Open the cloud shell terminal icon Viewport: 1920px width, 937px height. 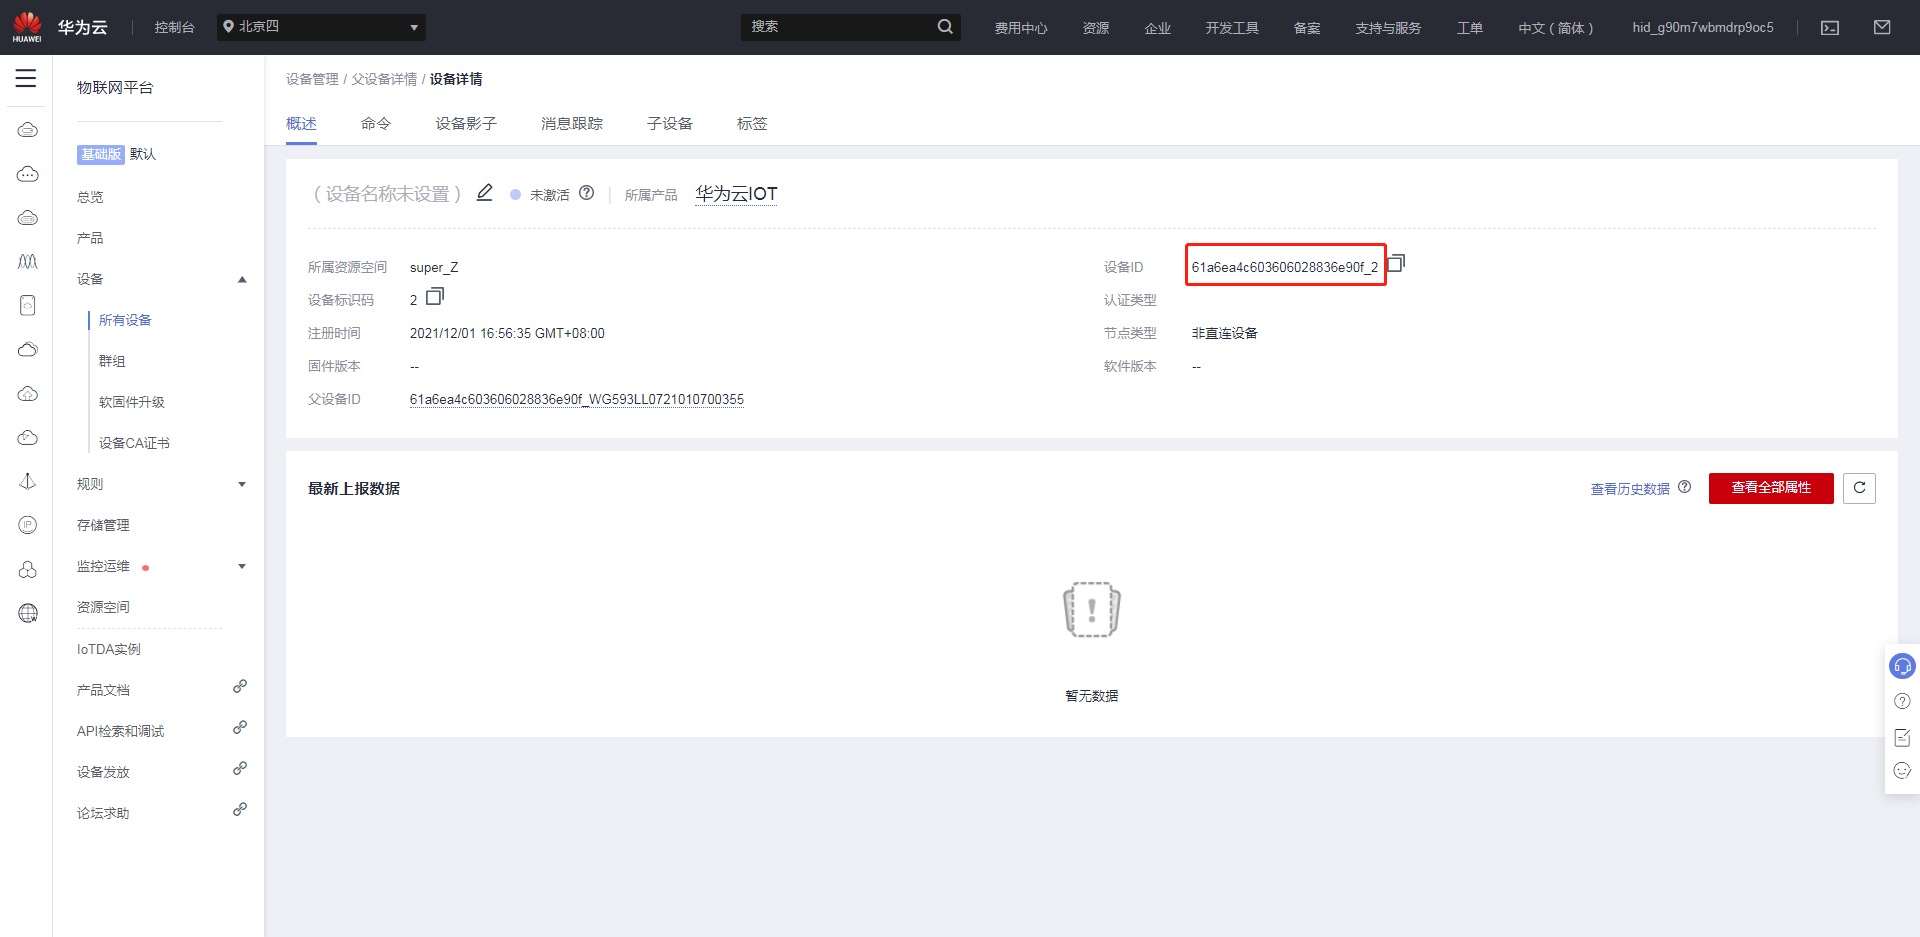click(1830, 28)
